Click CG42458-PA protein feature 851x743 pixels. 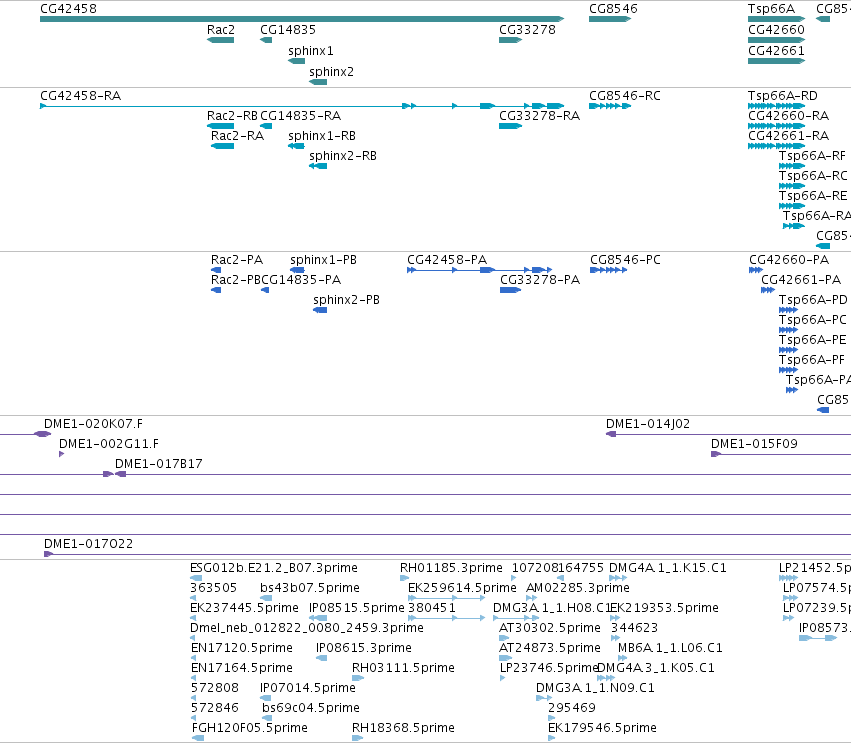(x=480, y=270)
